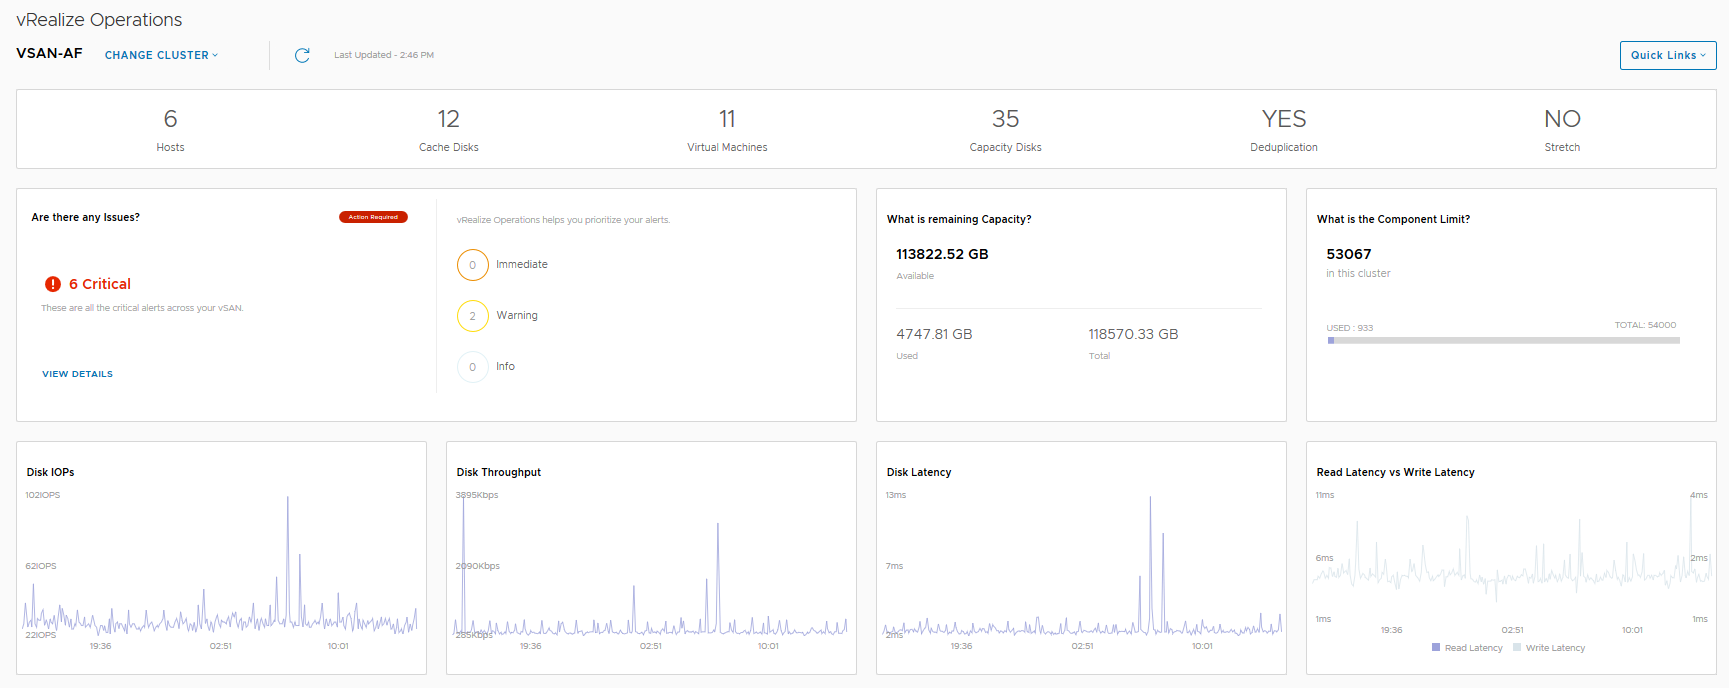
Task: Select the Info alerts count circle
Action: tap(473, 367)
